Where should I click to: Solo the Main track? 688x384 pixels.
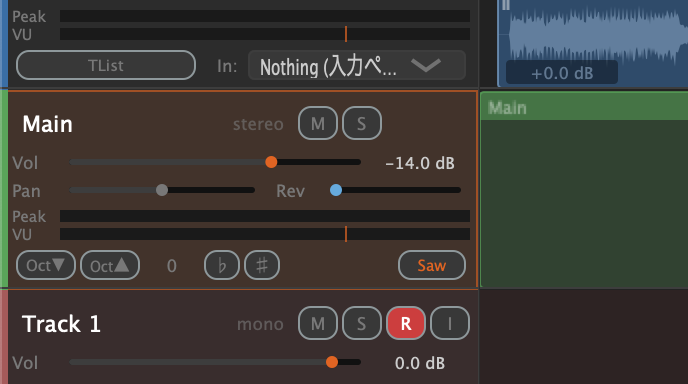click(x=362, y=123)
